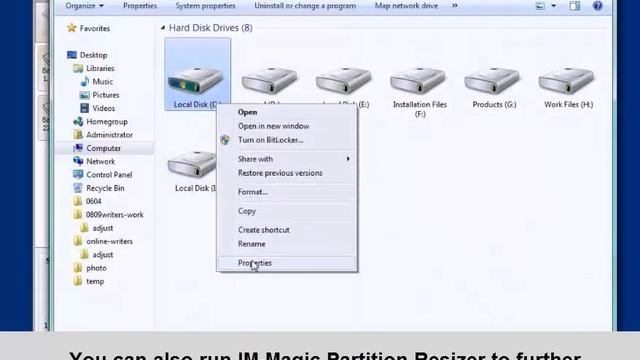The width and height of the screenshot is (640, 360).
Task: Click Map network drive in toolbar
Action: click(406, 6)
